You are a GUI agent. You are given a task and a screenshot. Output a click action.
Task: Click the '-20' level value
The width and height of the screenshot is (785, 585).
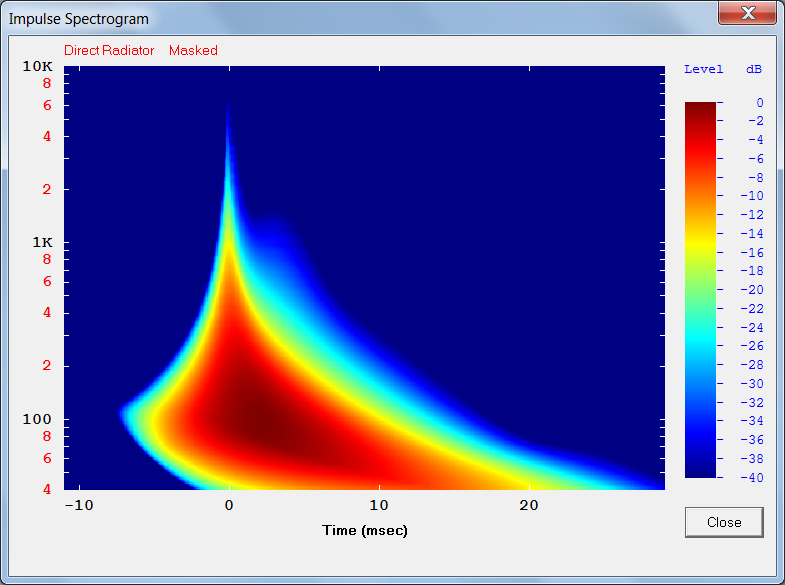pos(752,290)
